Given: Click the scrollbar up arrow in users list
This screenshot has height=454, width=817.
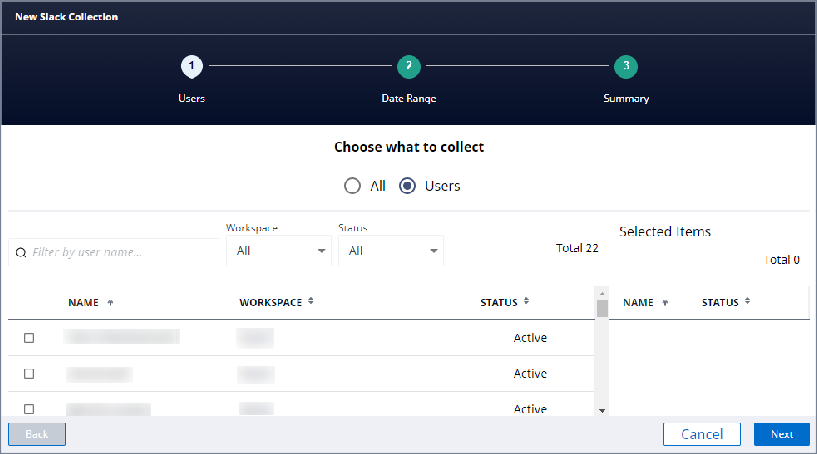Looking at the screenshot, I should tap(602, 293).
